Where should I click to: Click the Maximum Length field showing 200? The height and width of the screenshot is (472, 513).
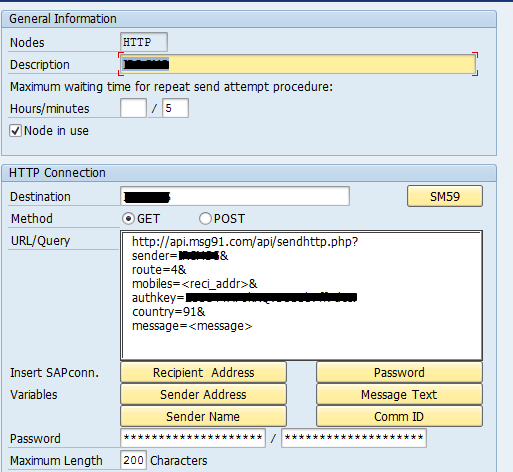click(x=133, y=460)
